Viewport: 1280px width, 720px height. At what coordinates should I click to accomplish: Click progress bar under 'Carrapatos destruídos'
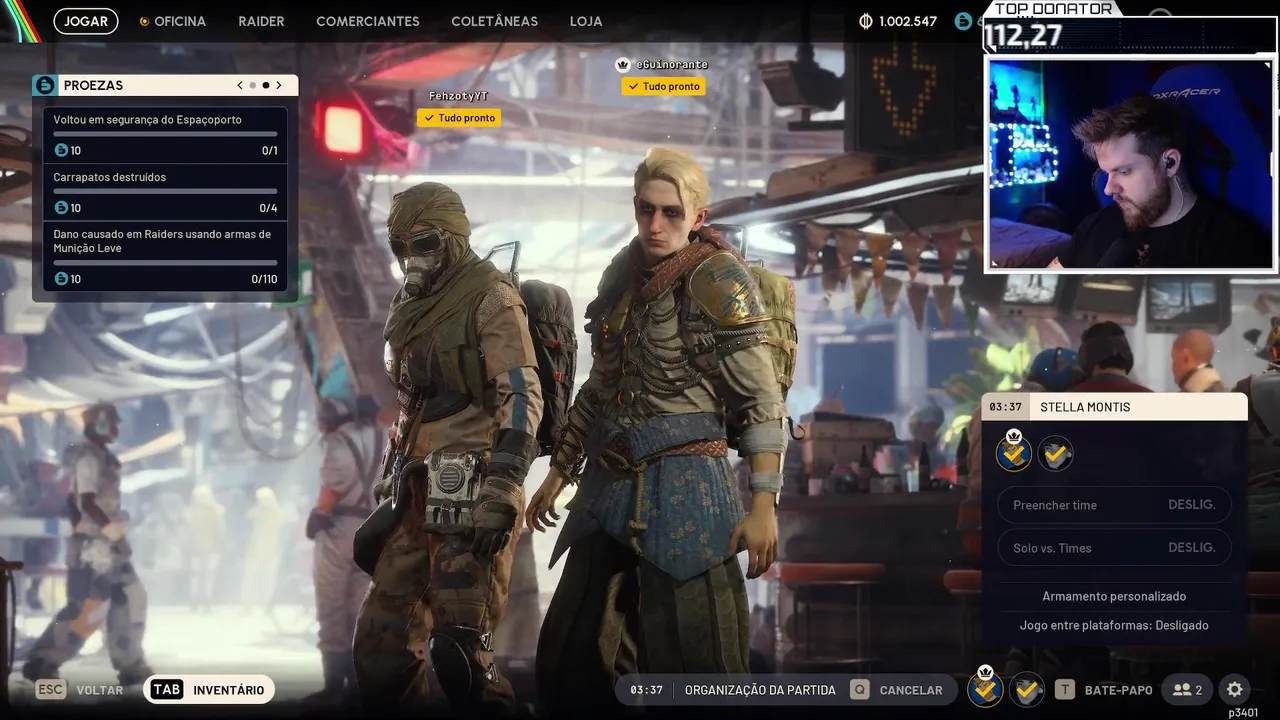(165, 191)
